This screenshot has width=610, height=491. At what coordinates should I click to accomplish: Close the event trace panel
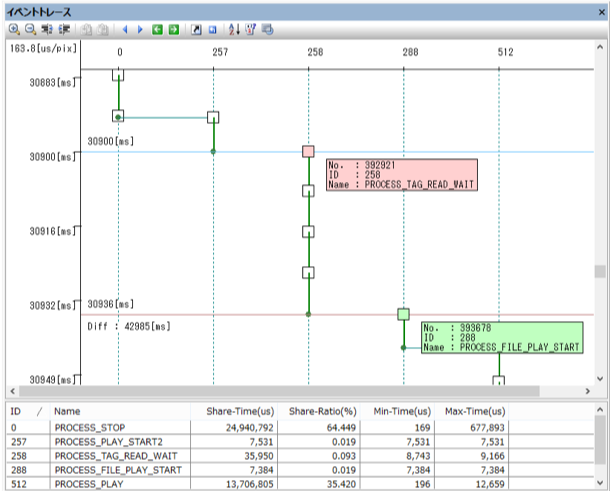[601, 12]
